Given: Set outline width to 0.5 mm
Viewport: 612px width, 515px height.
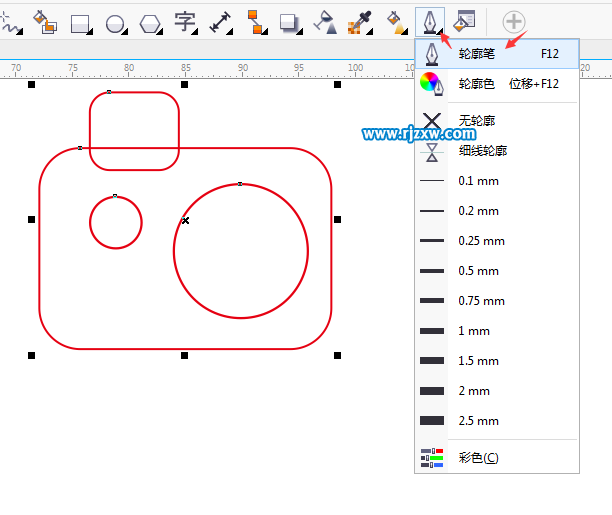Looking at the screenshot, I should click(478, 271).
